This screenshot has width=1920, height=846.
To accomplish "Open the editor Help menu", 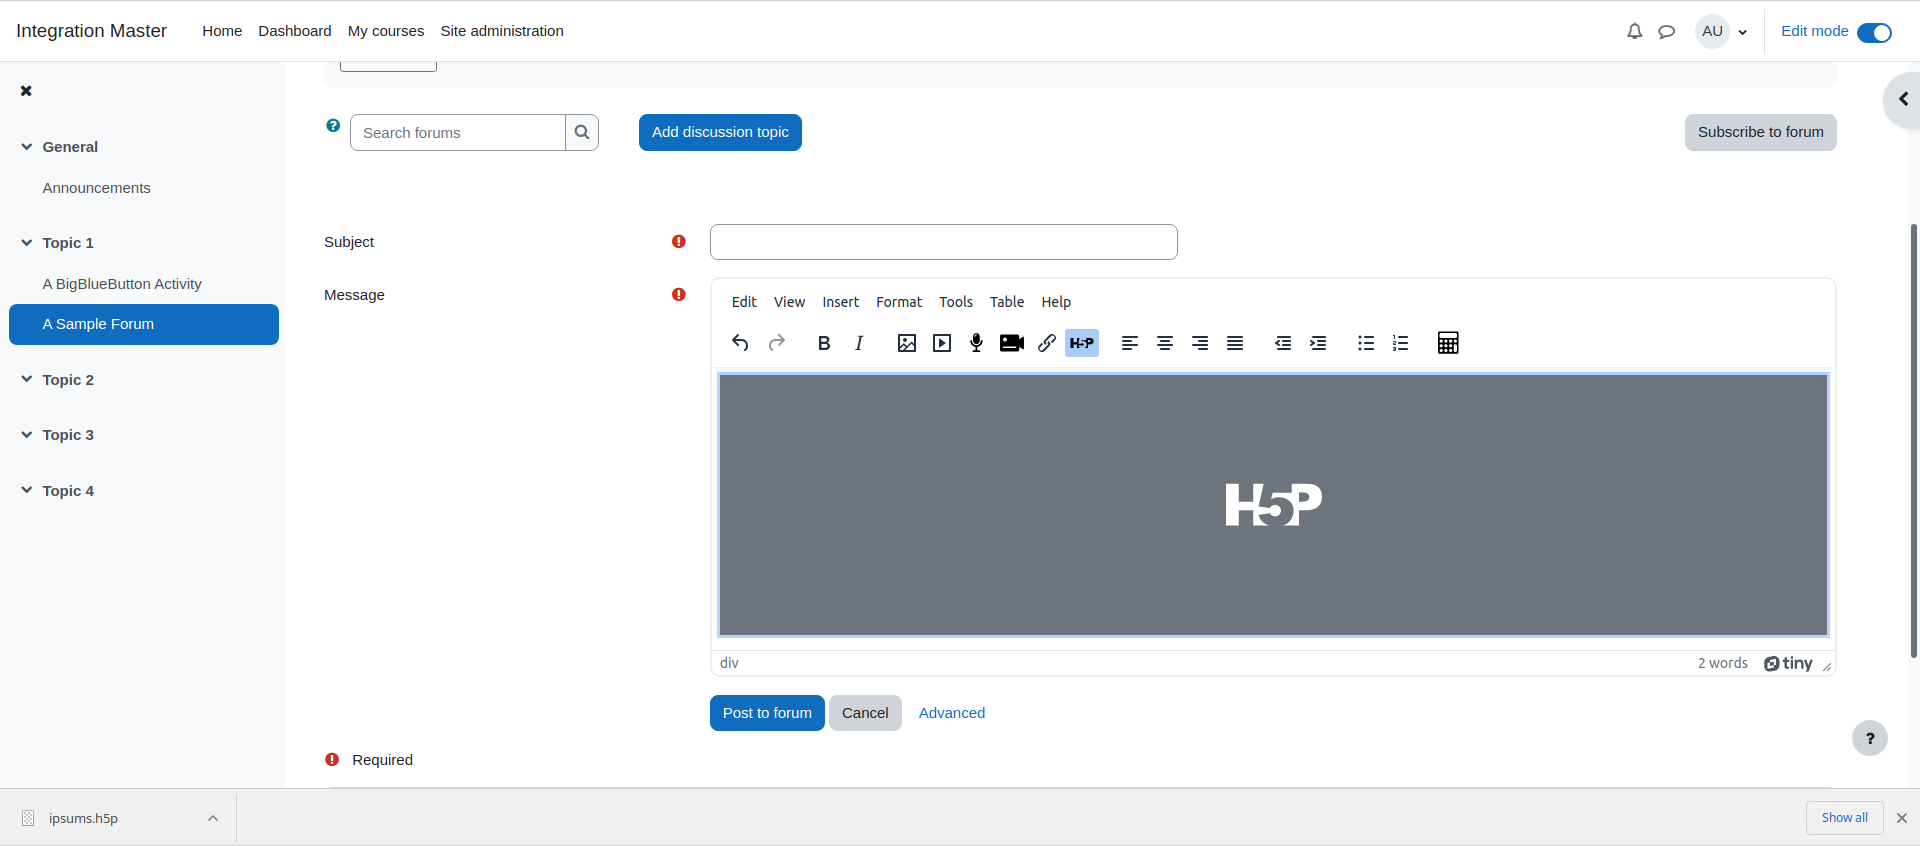I will tap(1056, 302).
